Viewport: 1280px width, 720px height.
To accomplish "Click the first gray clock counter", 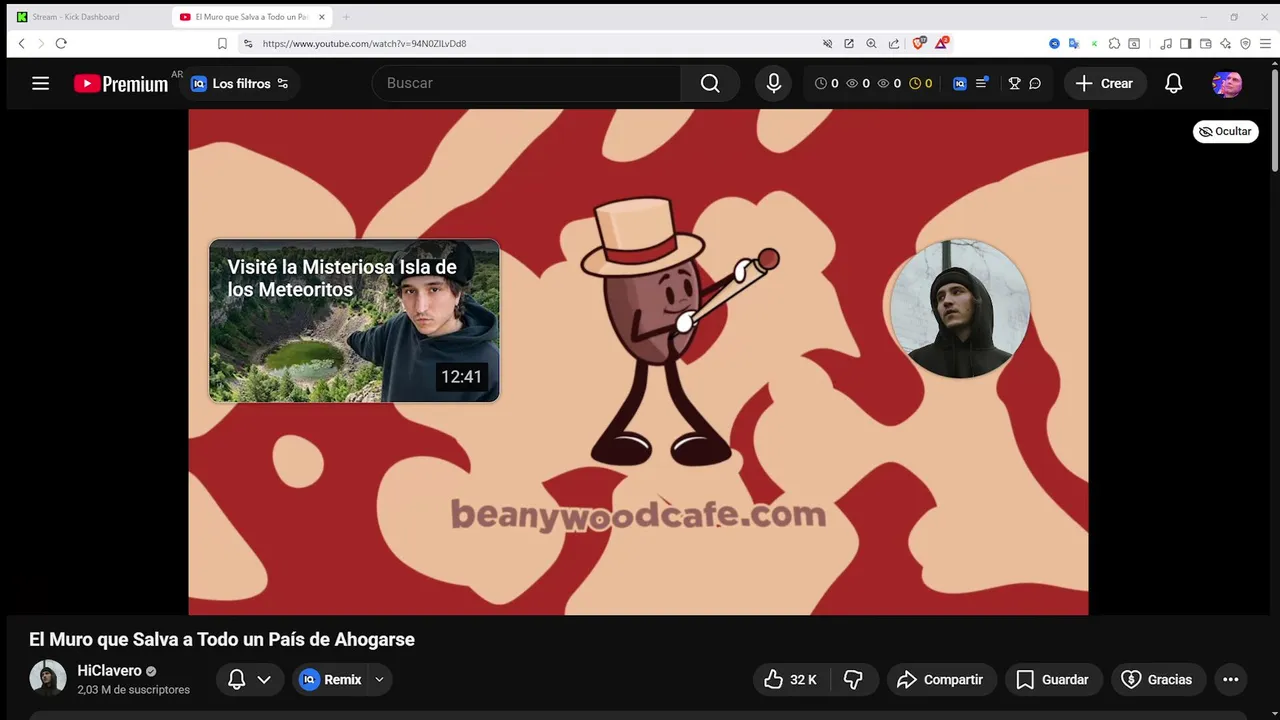I will pos(827,84).
